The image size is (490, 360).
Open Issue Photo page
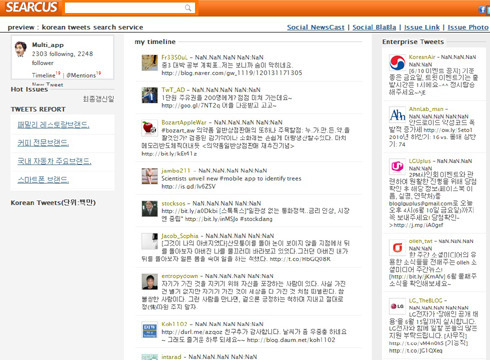[x=468, y=27]
